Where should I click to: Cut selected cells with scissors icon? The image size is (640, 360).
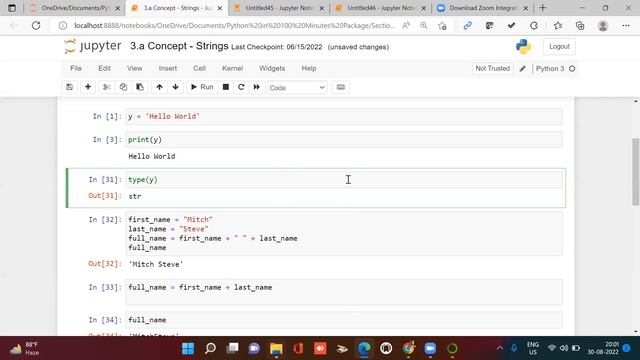coord(107,87)
